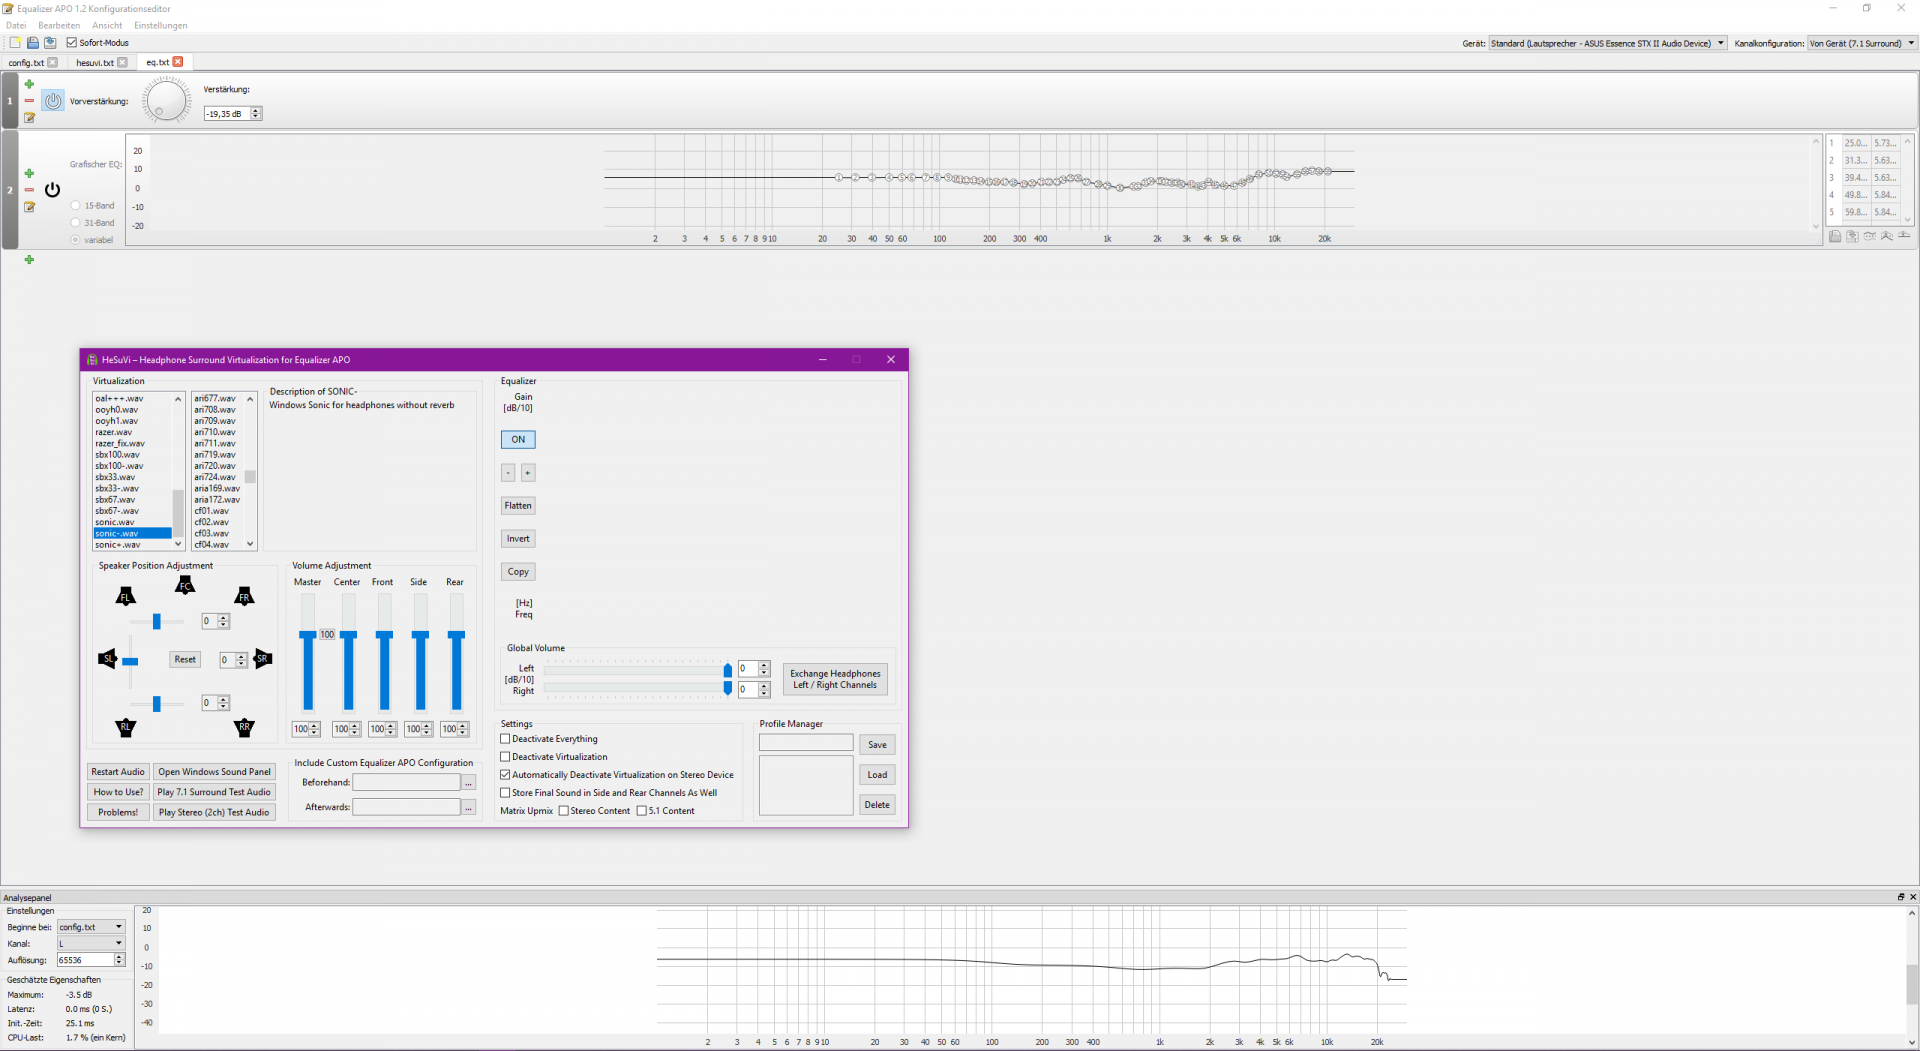Screen dimensions: 1920x1051
Task: Click Play 7.1 Surround Test Audio
Action: [x=214, y=792]
